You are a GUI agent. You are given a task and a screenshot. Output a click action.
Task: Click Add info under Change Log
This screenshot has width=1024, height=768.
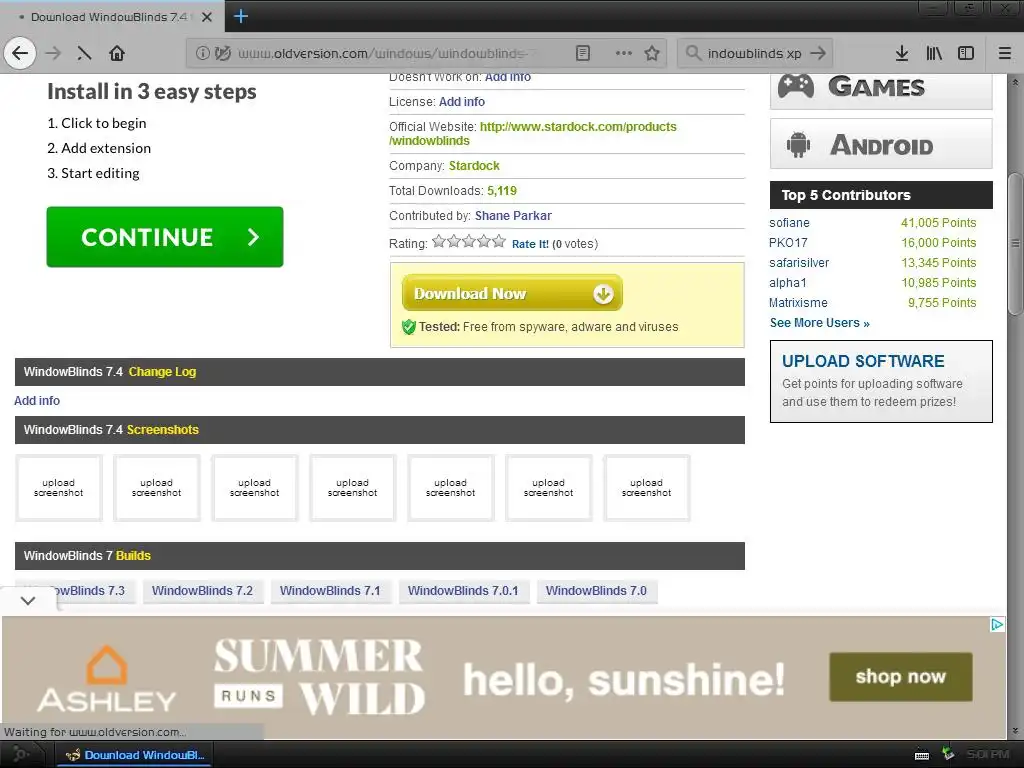tap(37, 400)
